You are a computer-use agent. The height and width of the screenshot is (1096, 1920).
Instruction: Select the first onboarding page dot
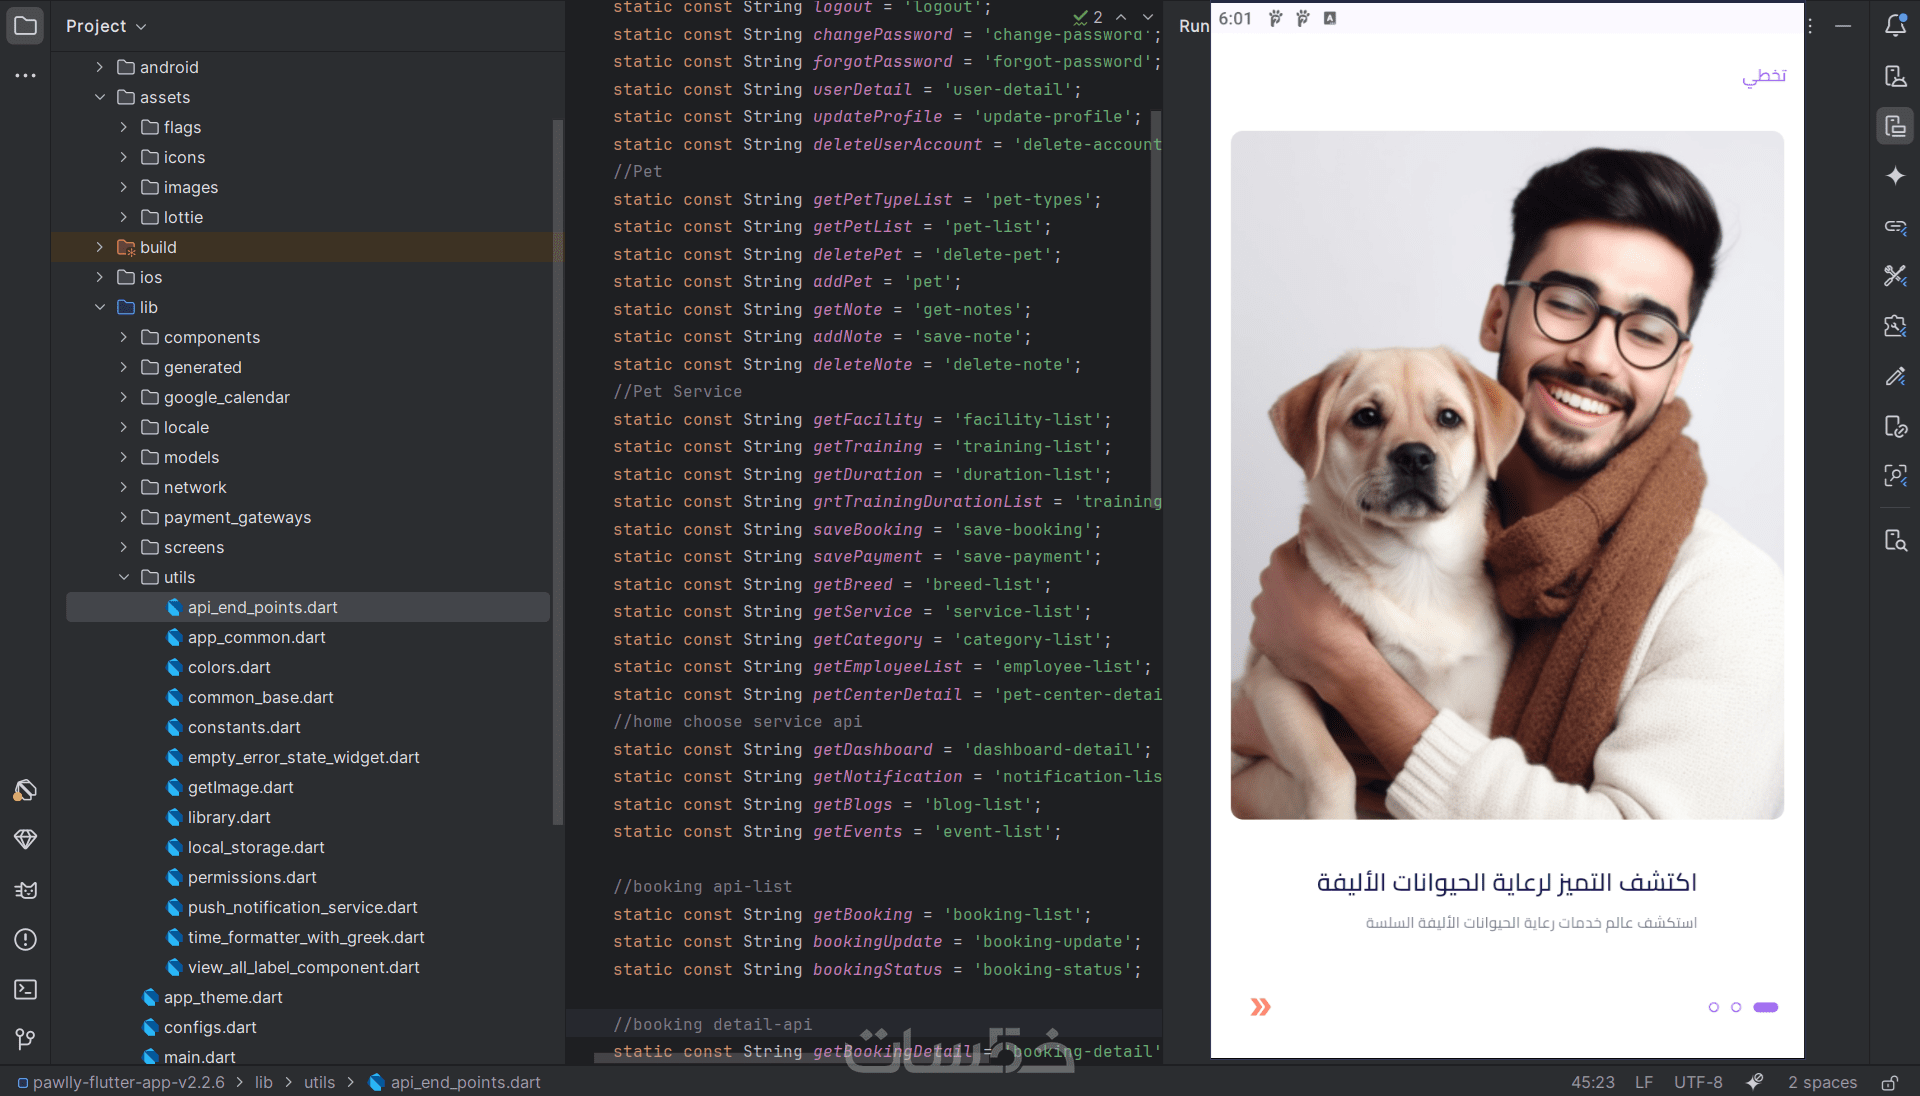click(1713, 1007)
